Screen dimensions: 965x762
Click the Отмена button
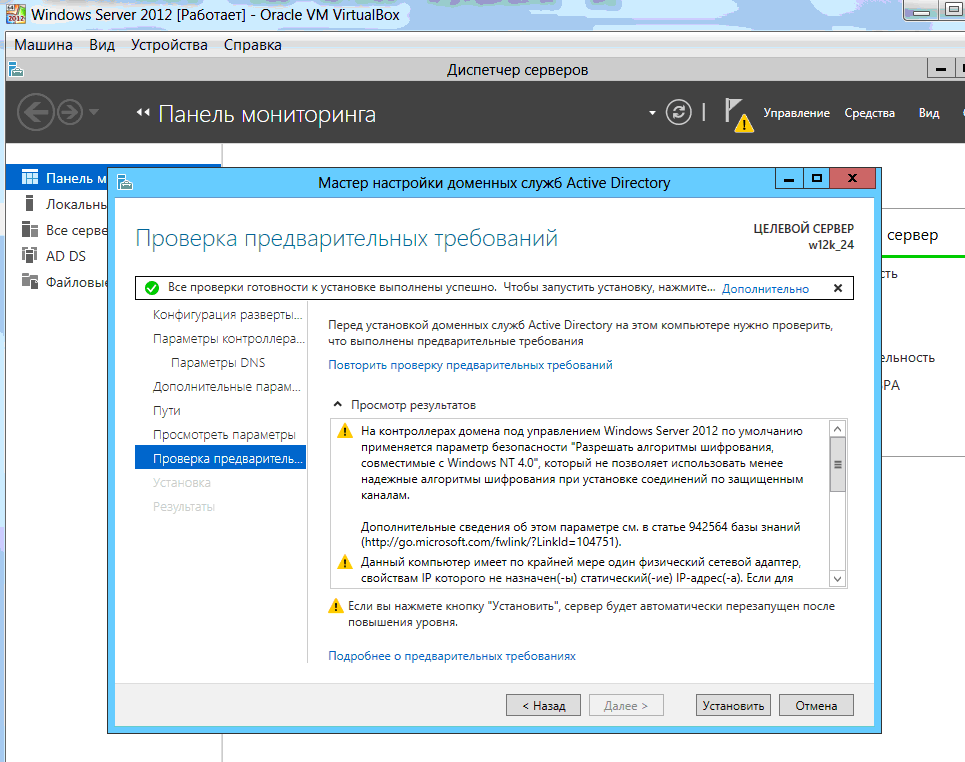(x=816, y=705)
